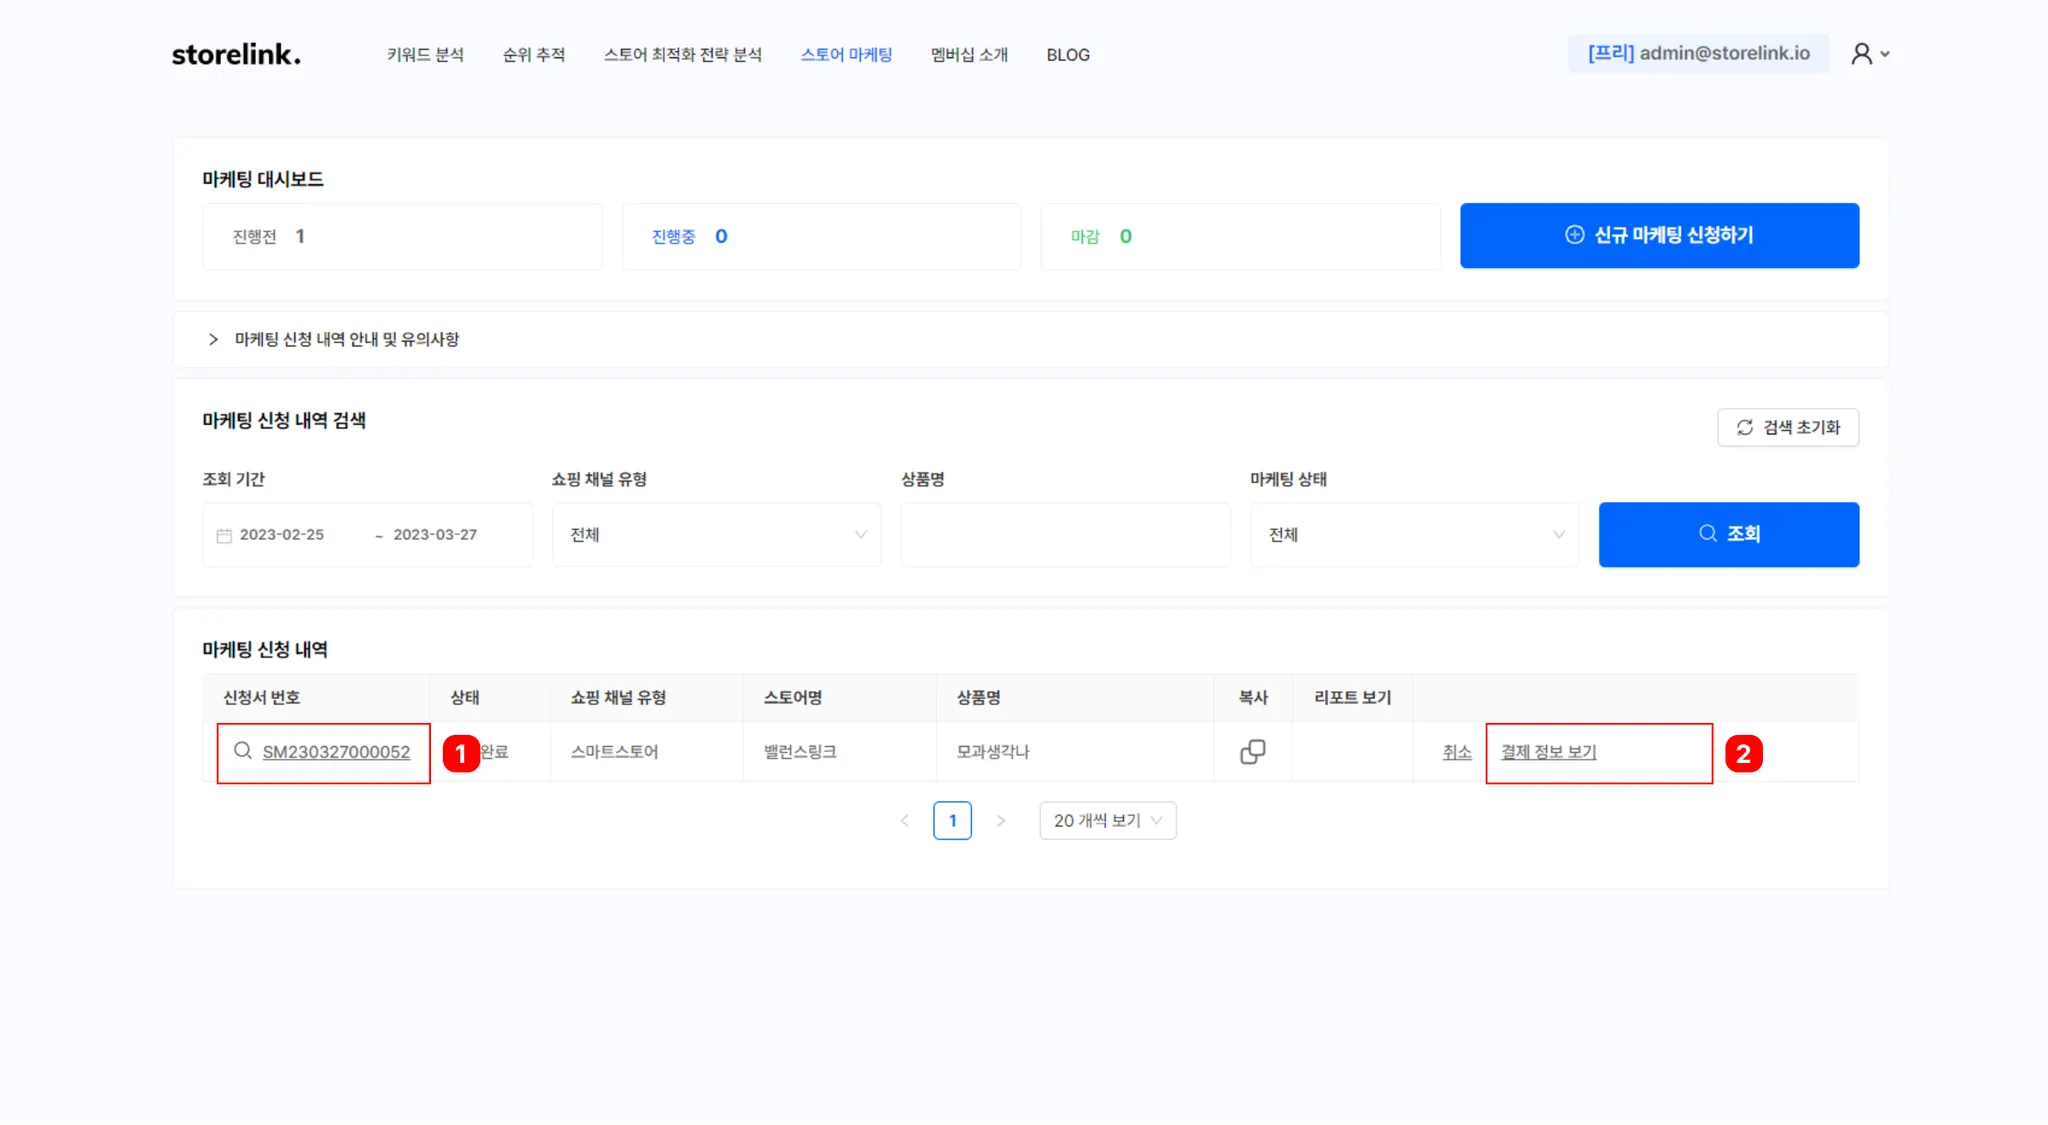This screenshot has height=1125, width=2048.
Task: Open the 결제 정보 보기 link
Action: pyautogui.click(x=1548, y=752)
